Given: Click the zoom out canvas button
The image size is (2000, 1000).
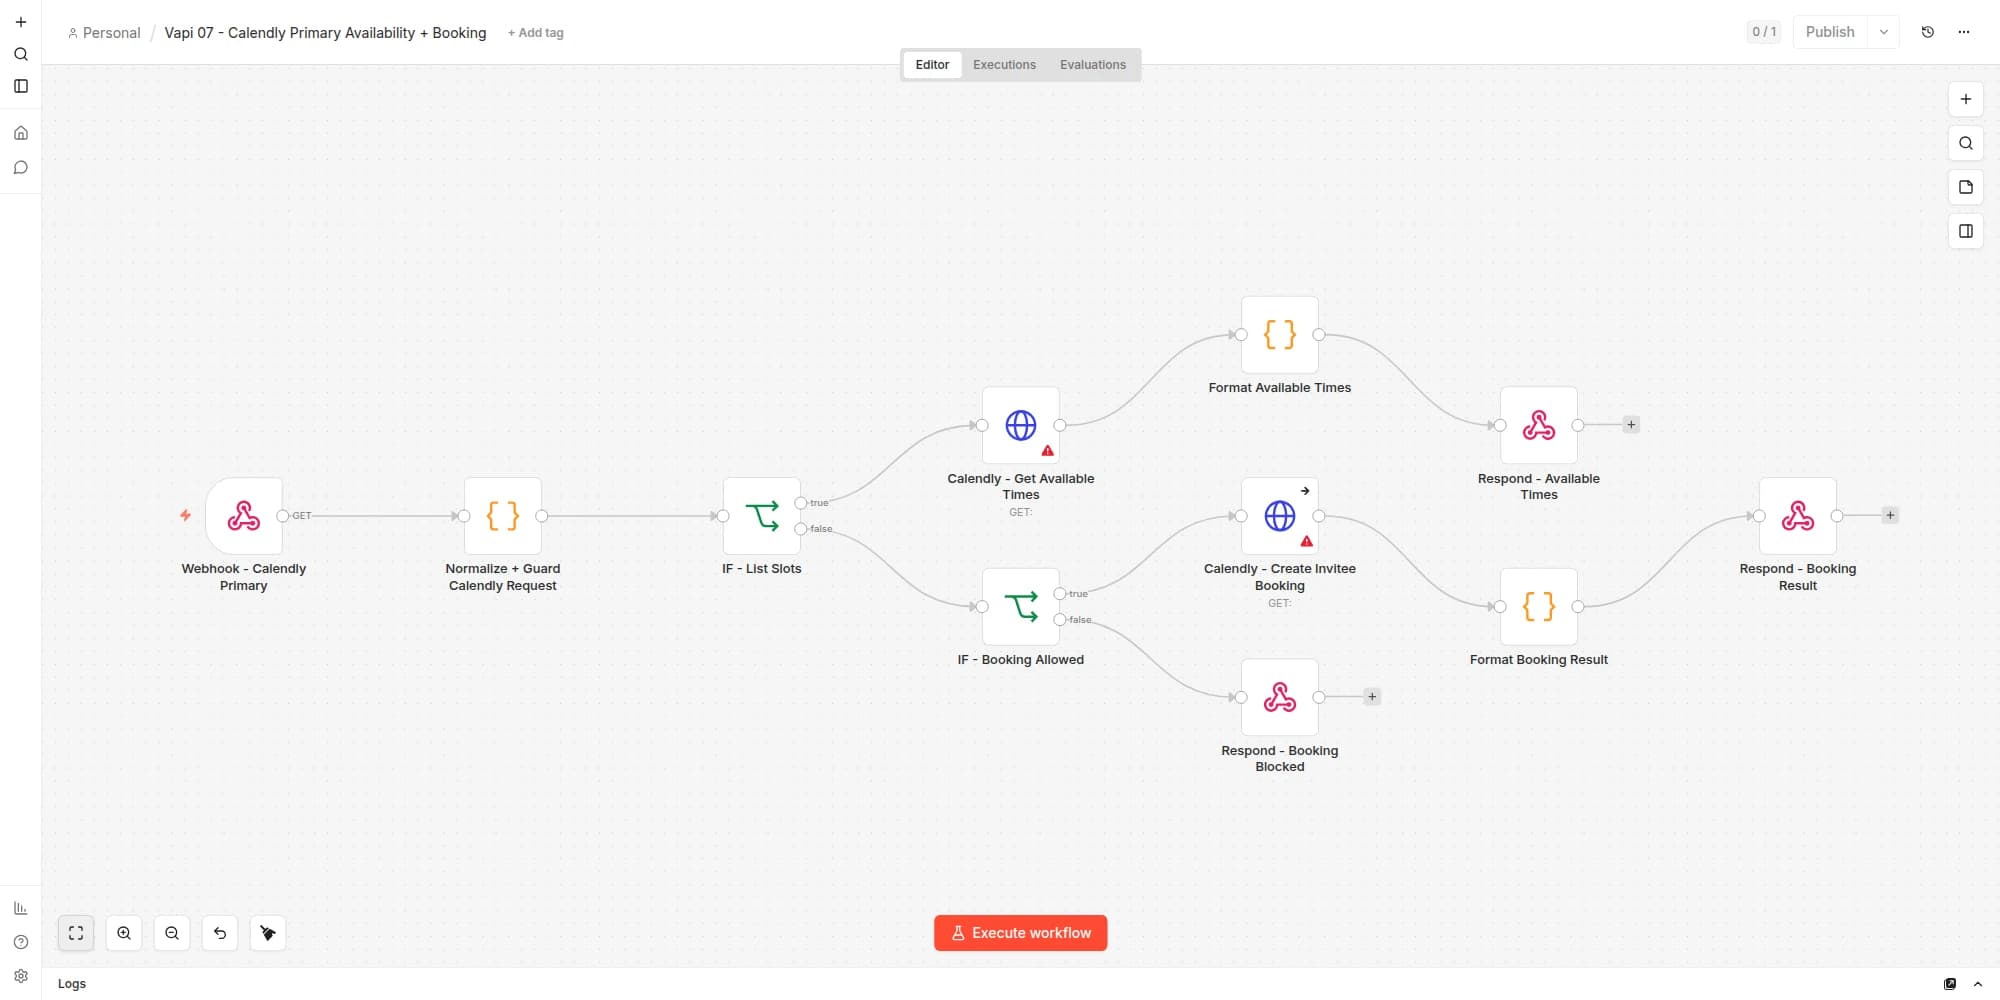Looking at the screenshot, I should [172, 933].
